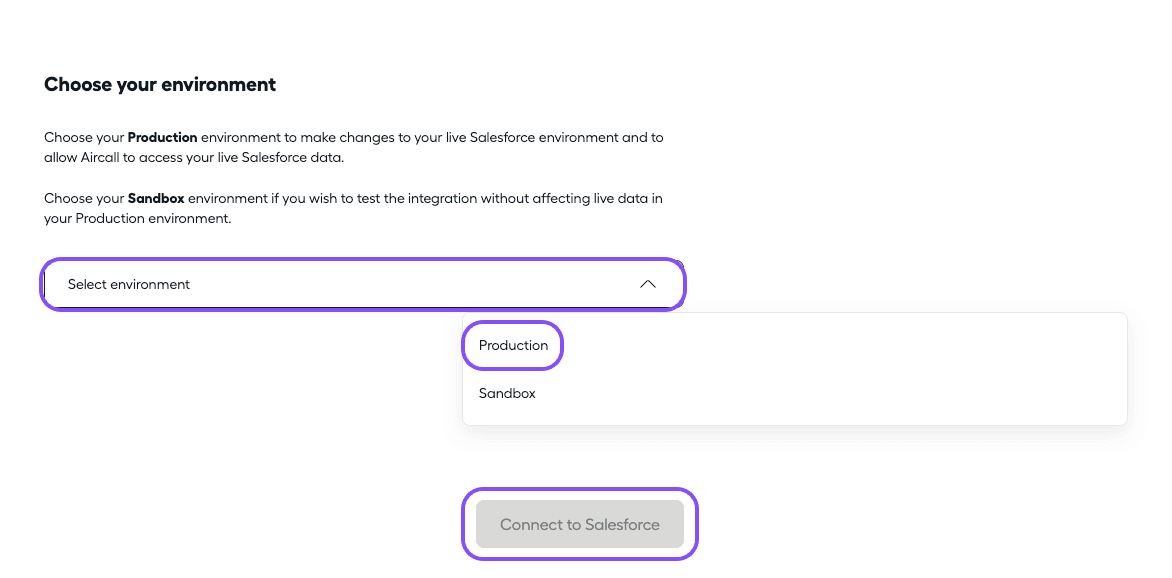
Task: Collapse the environment dropdown via the chevron
Action: tap(648, 284)
